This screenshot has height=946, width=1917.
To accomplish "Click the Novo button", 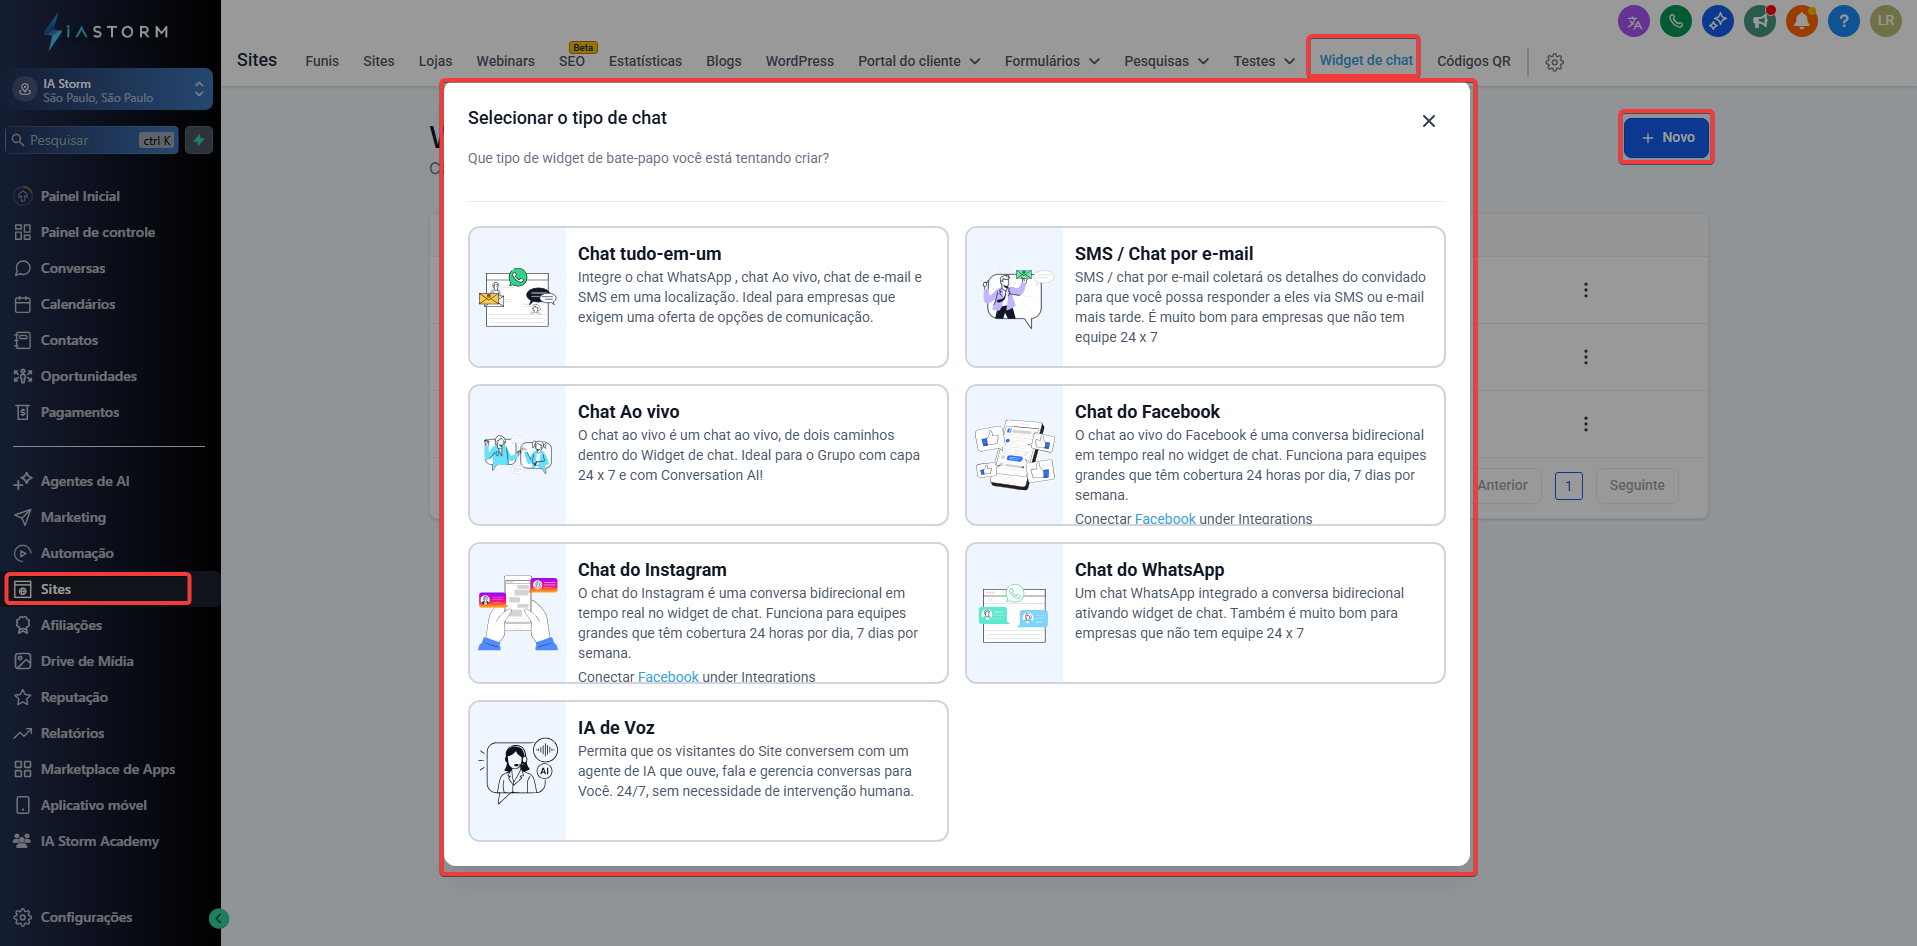I will [1666, 137].
